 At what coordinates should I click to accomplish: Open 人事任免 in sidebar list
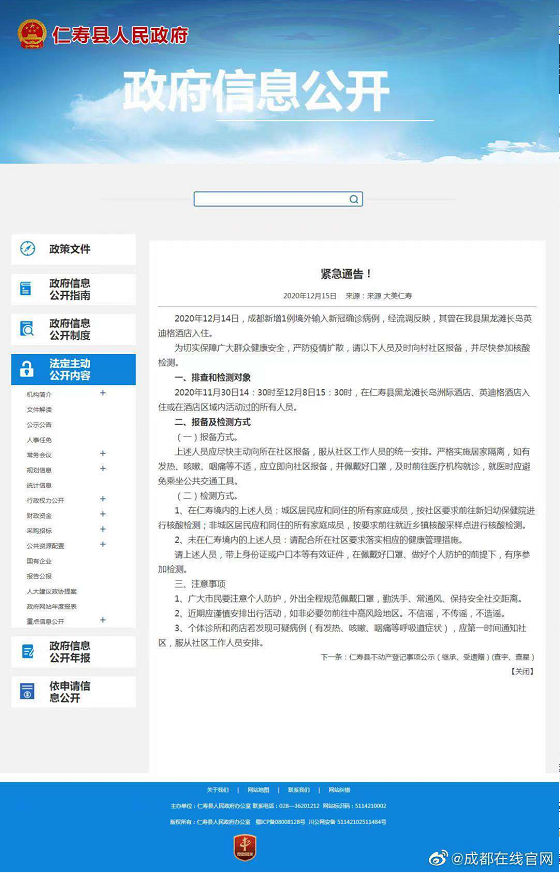[x=38, y=440]
